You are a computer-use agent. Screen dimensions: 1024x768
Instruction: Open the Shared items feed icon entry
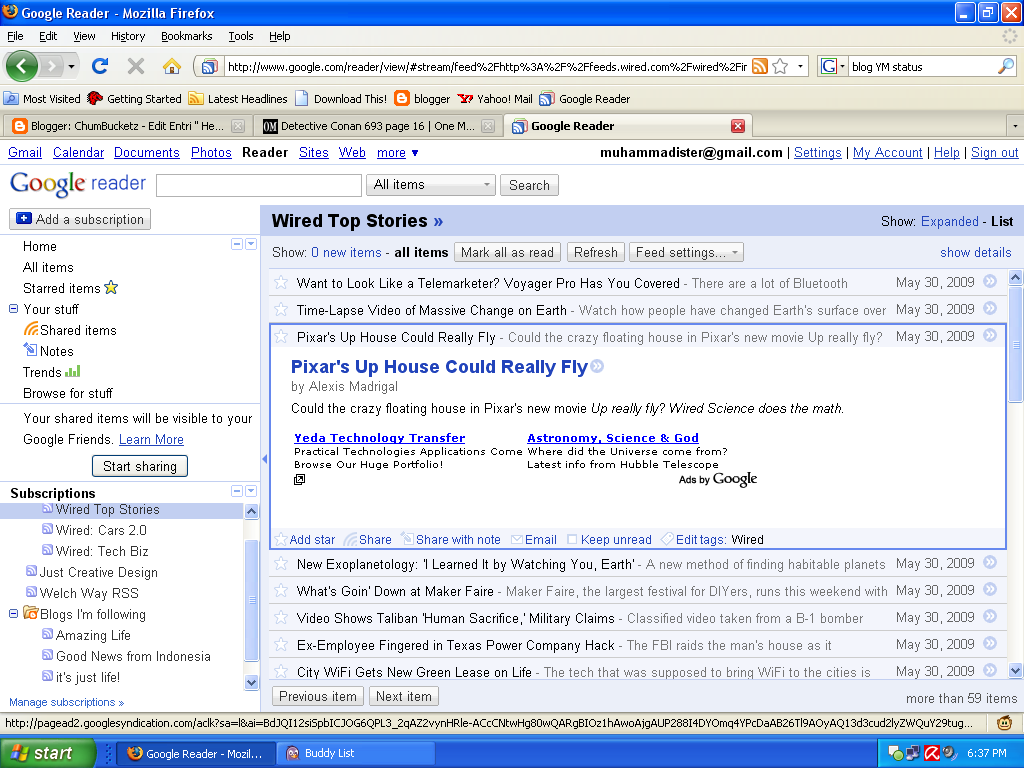point(71,330)
